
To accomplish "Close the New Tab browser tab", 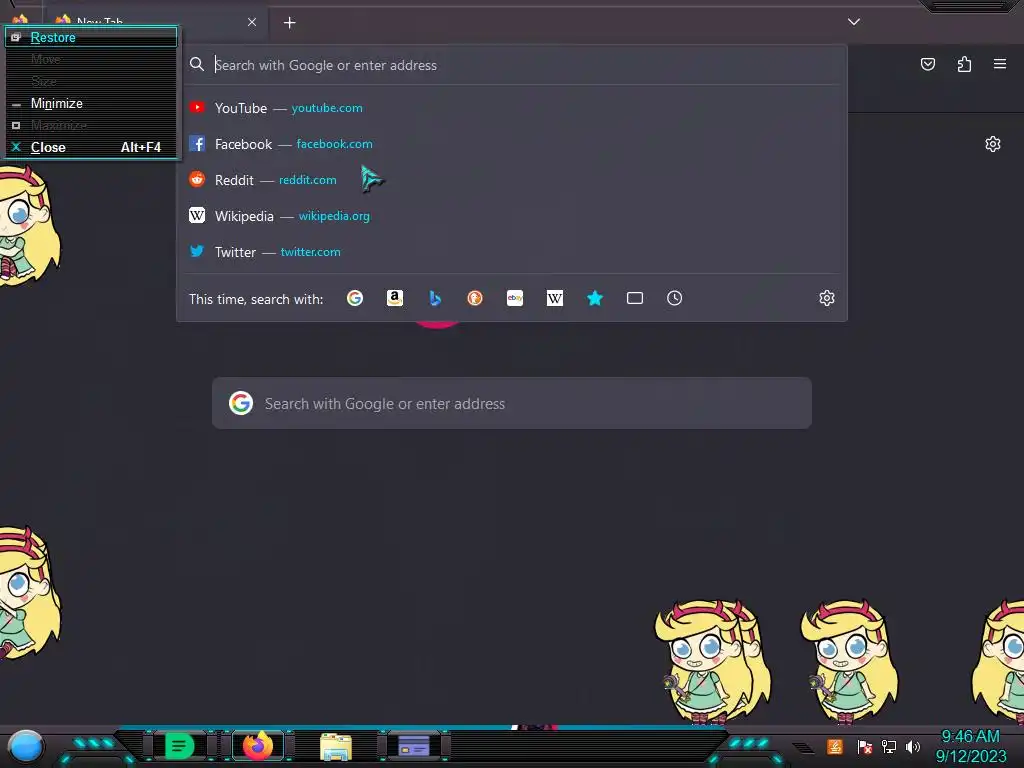I will tap(252, 22).
